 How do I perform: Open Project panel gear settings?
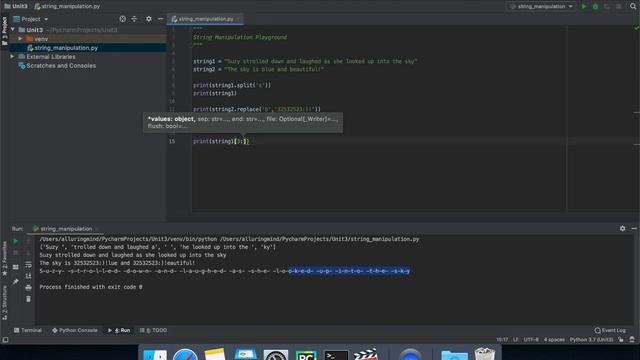(x=149, y=19)
